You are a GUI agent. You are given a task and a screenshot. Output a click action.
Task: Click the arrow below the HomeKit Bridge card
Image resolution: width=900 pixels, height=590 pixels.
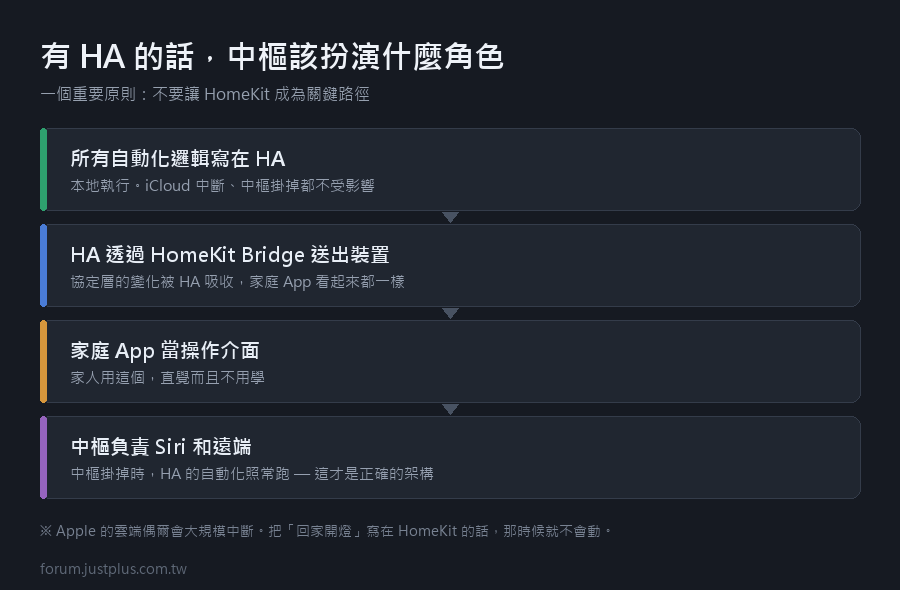point(451,313)
